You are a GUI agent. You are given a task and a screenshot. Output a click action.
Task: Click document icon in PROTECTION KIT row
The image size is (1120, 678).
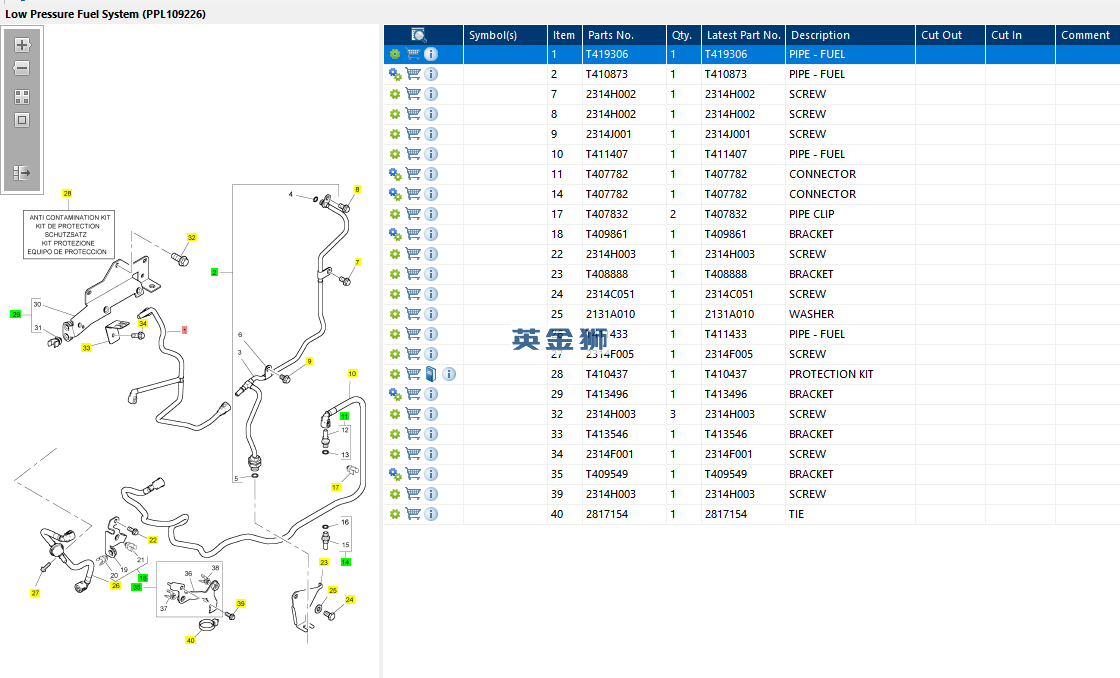point(431,374)
